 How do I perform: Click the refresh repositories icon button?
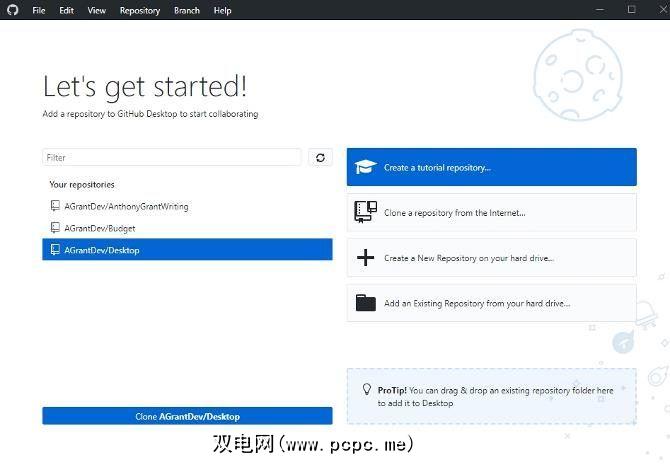point(320,158)
